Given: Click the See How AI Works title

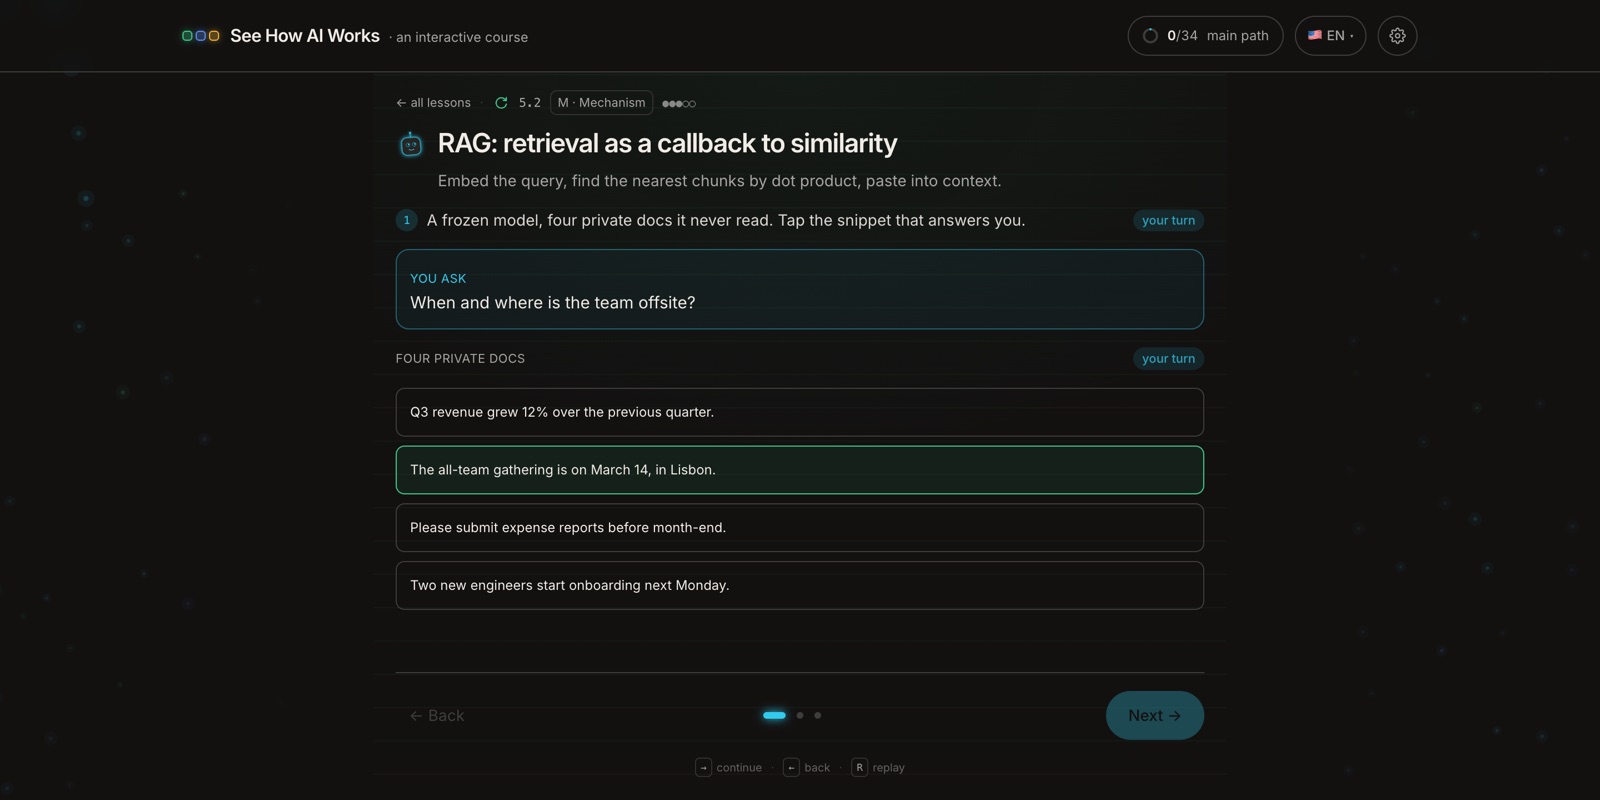Looking at the screenshot, I should [x=305, y=36].
